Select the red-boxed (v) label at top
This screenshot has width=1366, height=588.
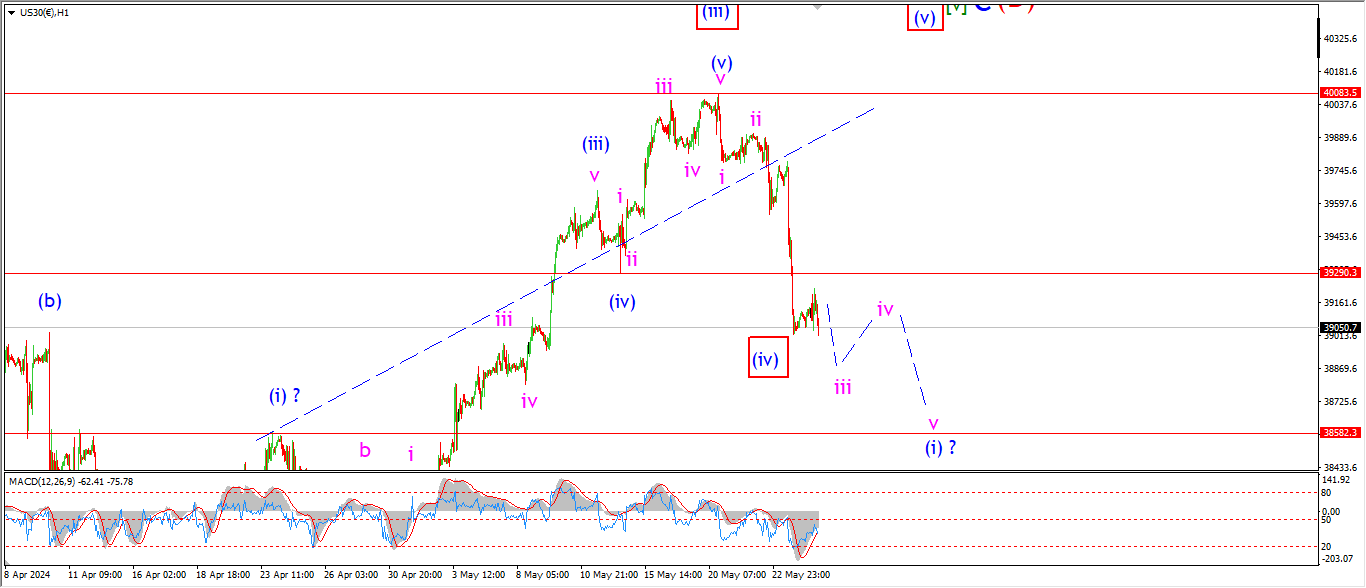[925, 17]
